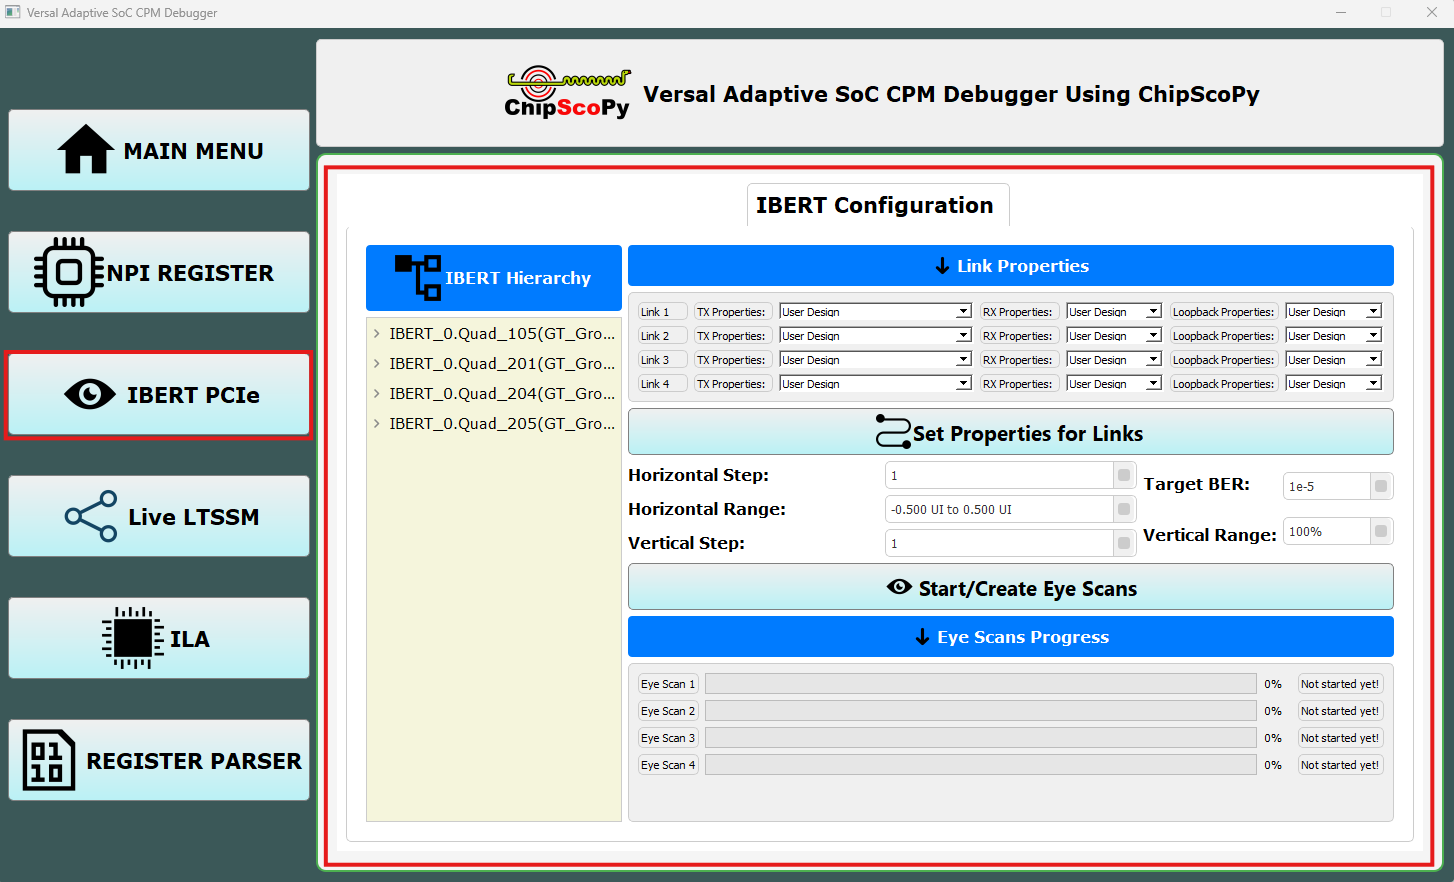Image resolution: width=1454 pixels, height=882 pixels.
Task: Click the ChipScoPy logo in the header
Action: [567, 93]
